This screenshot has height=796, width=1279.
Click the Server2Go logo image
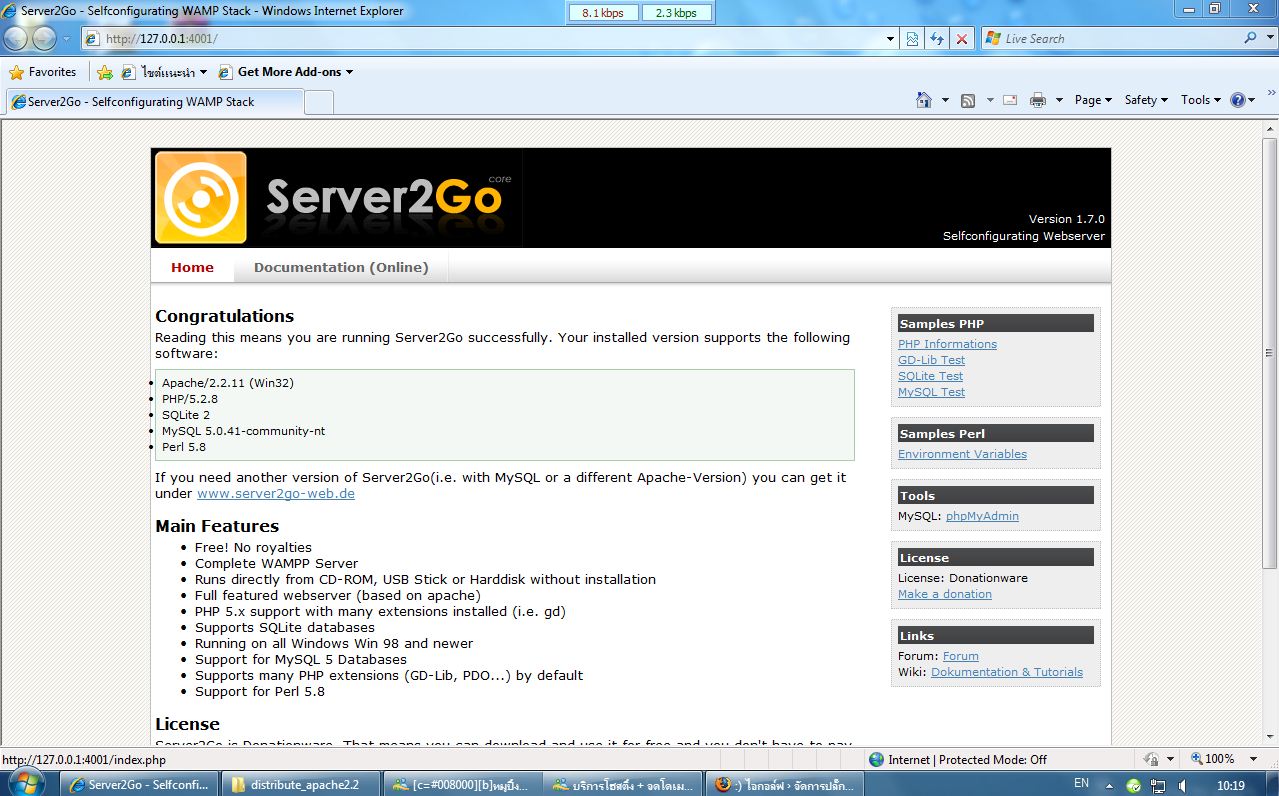336,198
